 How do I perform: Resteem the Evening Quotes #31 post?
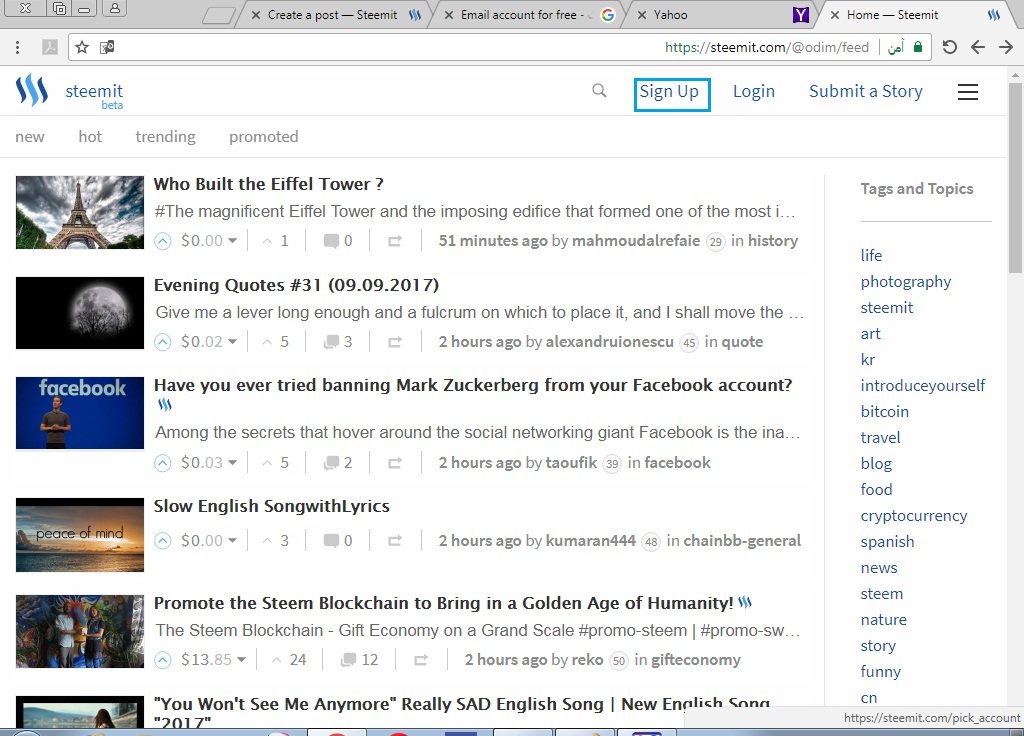394,342
